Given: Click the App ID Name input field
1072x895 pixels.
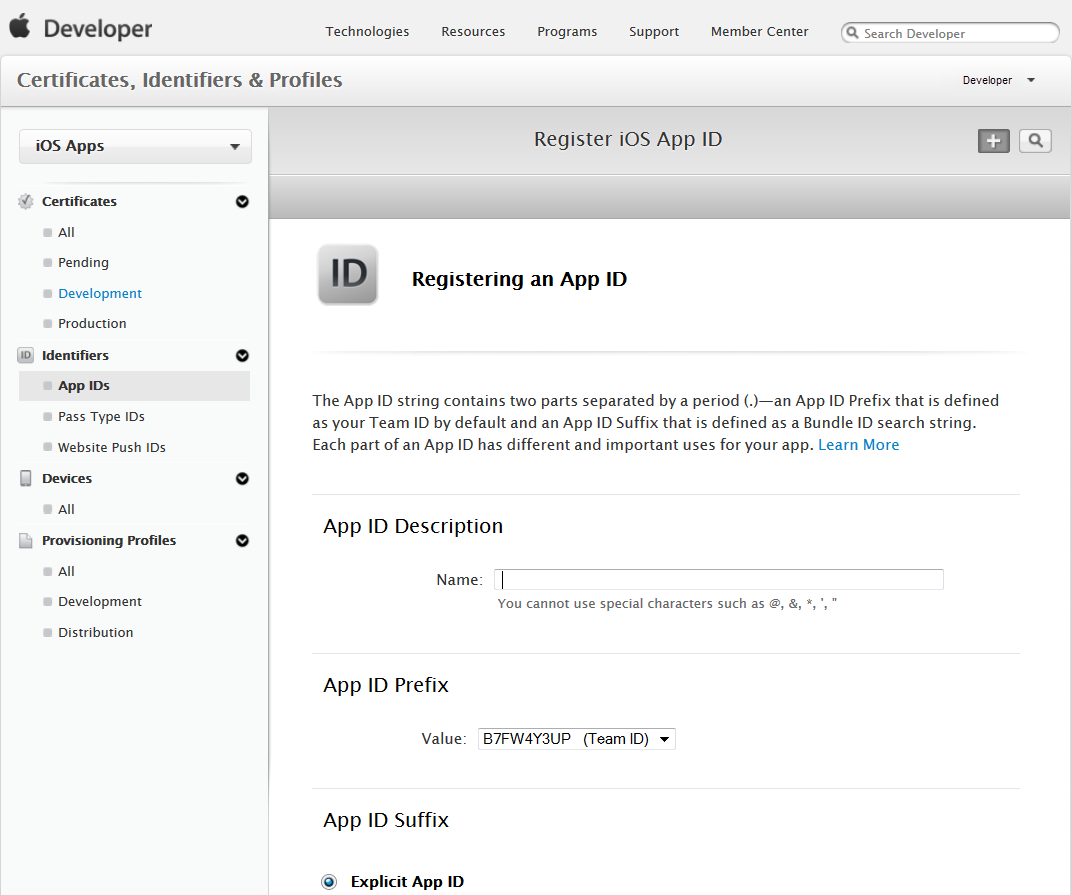Looking at the screenshot, I should (x=719, y=580).
